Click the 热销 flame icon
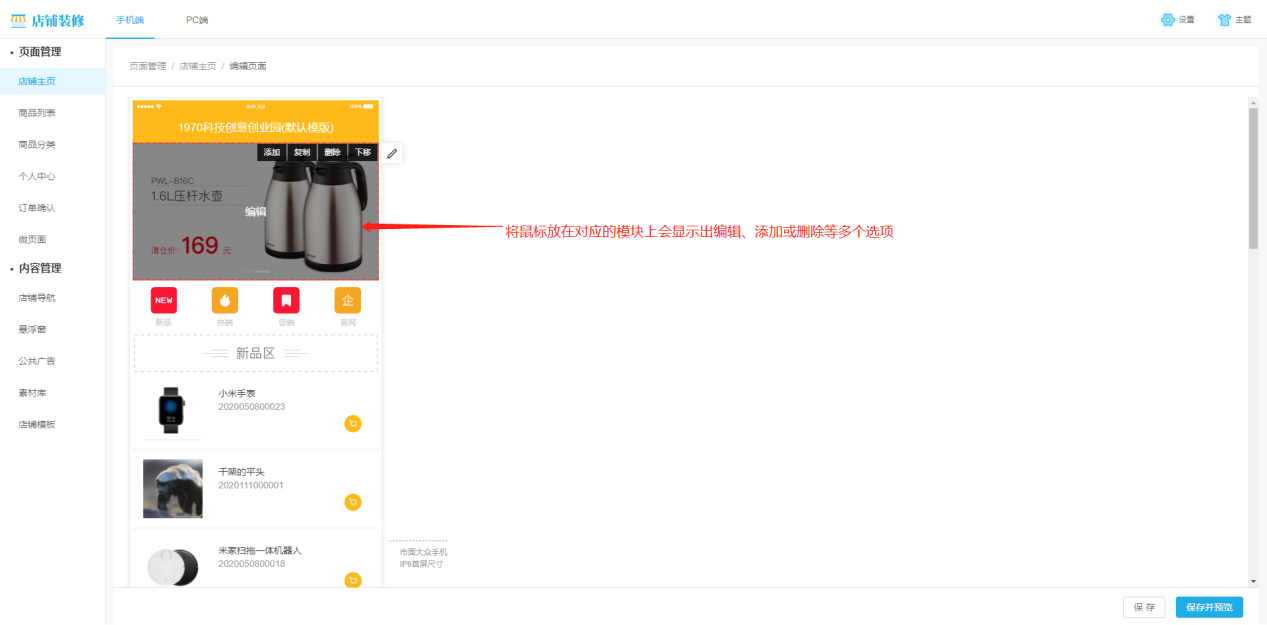Screen dimensions: 1267x625 (x=224, y=299)
